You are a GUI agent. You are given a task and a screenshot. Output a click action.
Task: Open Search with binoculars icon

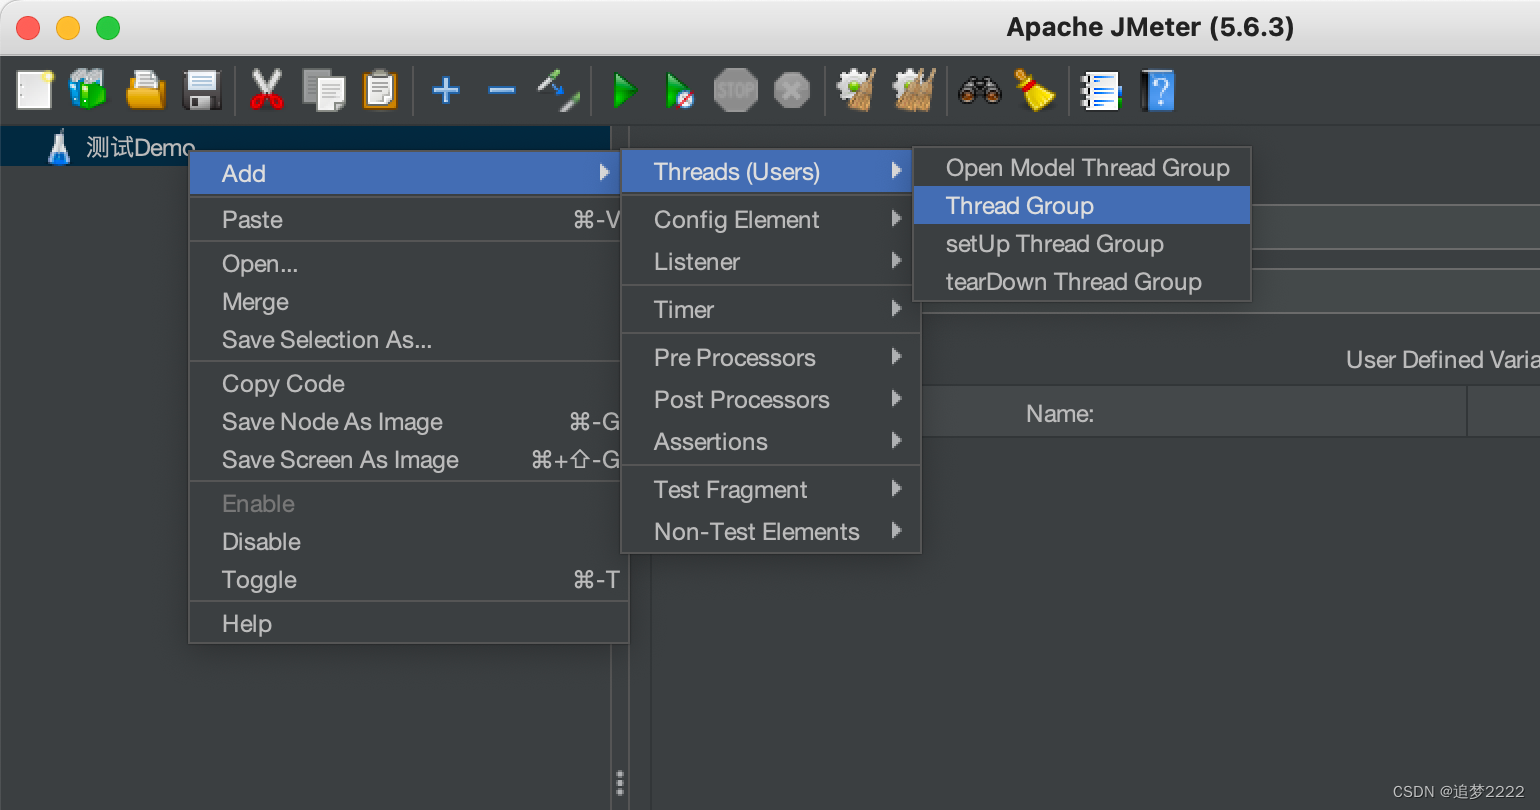pyautogui.click(x=980, y=91)
